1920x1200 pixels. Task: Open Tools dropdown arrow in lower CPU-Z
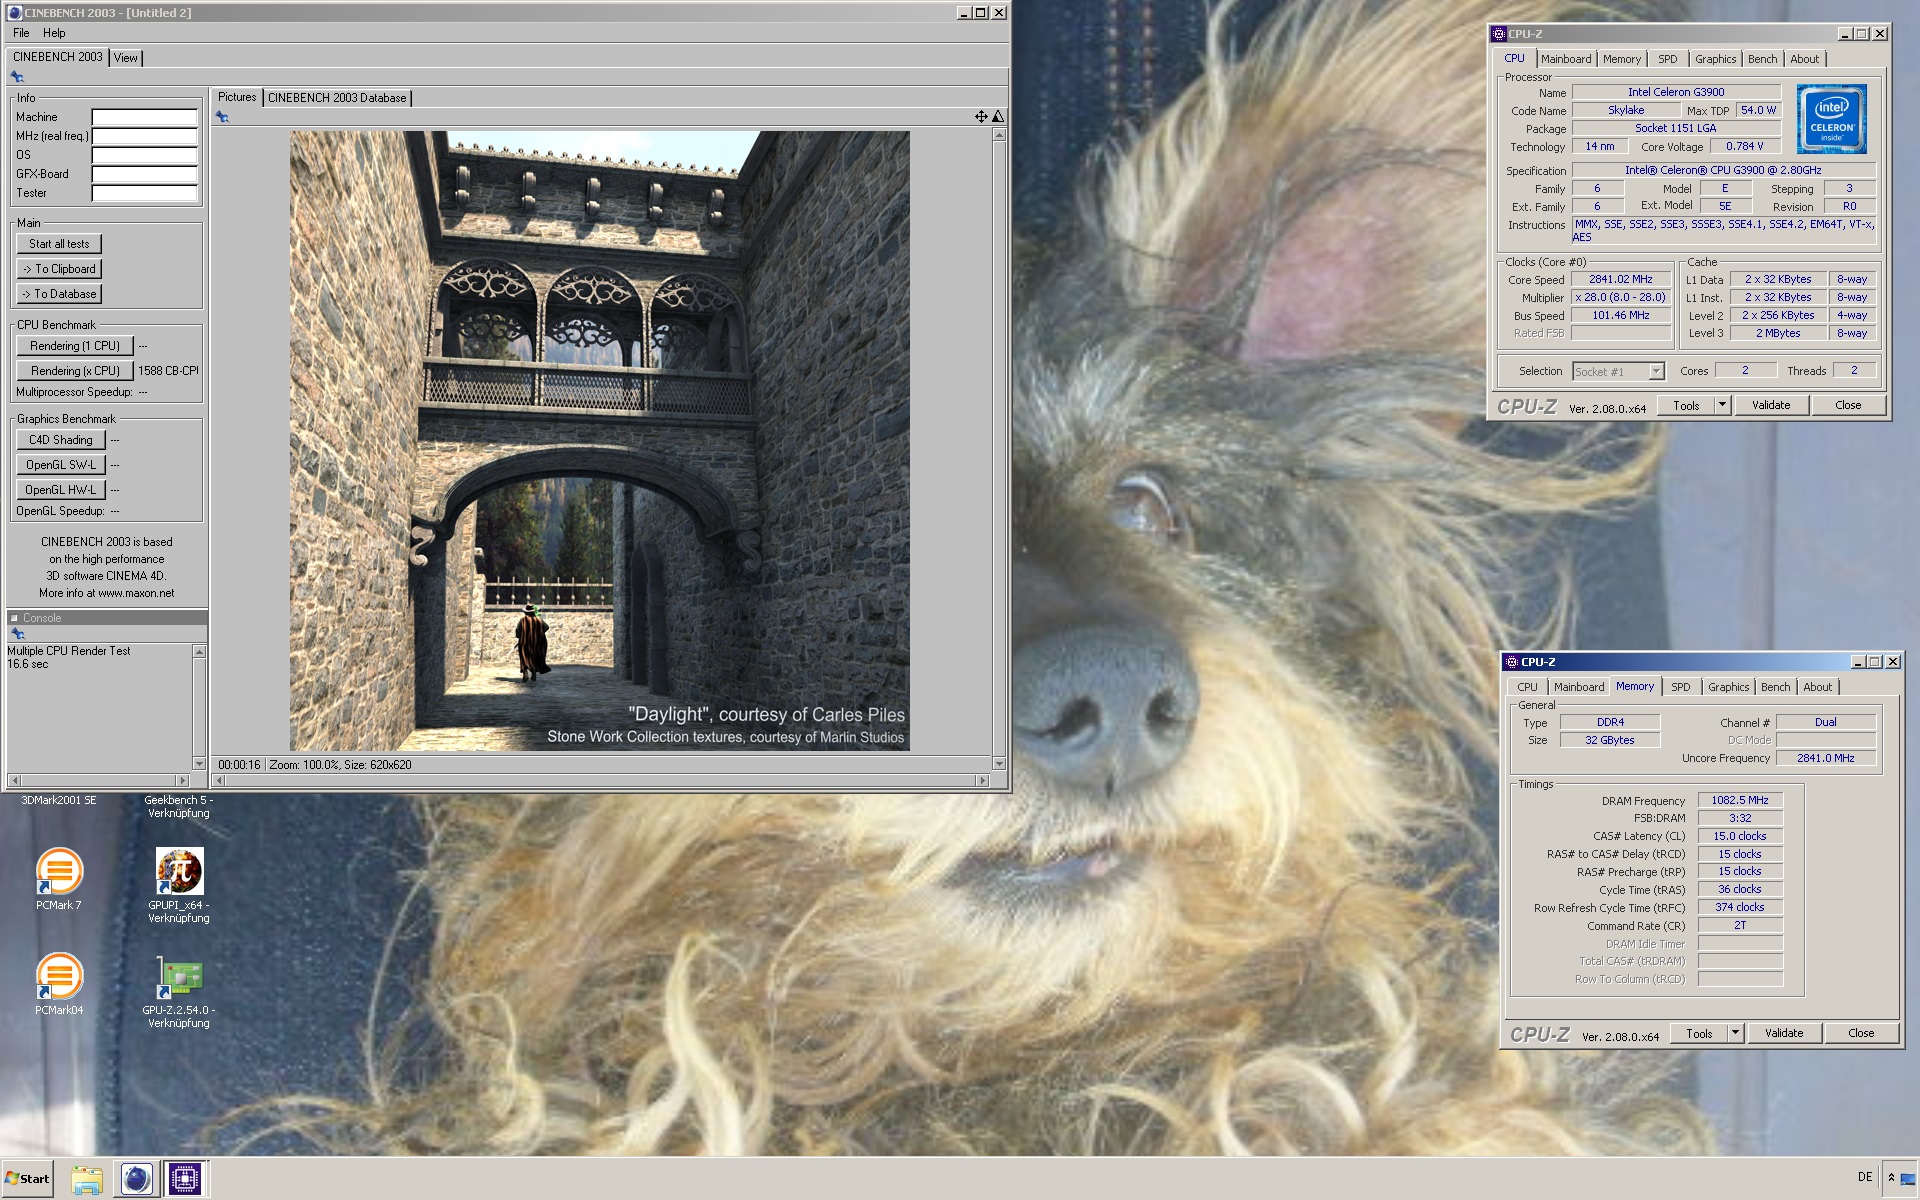click(1735, 1033)
